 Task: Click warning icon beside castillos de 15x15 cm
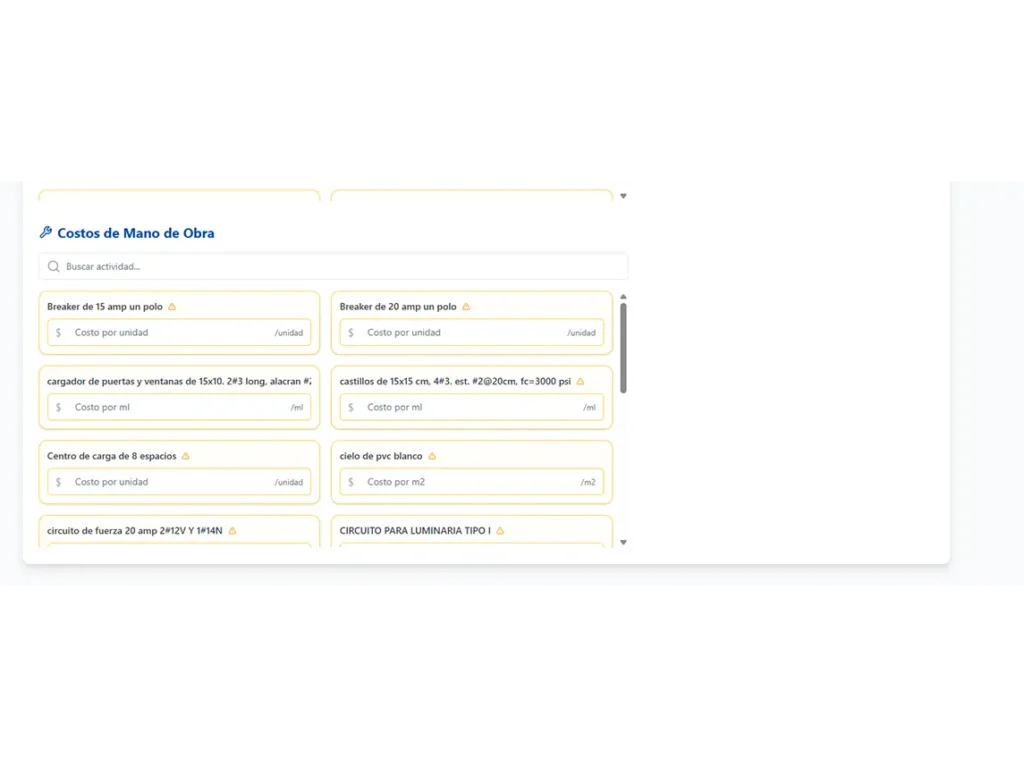coord(580,382)
